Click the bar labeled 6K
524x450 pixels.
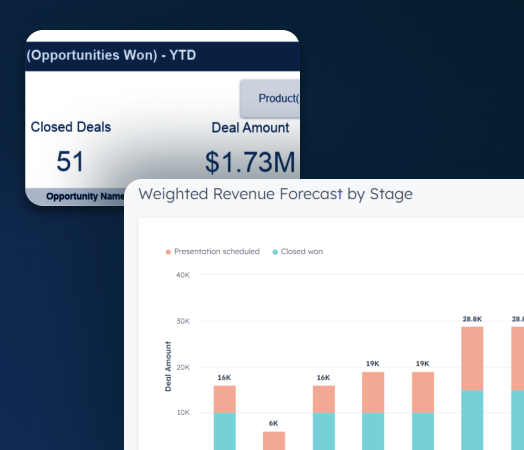click(x=274, y=441)
